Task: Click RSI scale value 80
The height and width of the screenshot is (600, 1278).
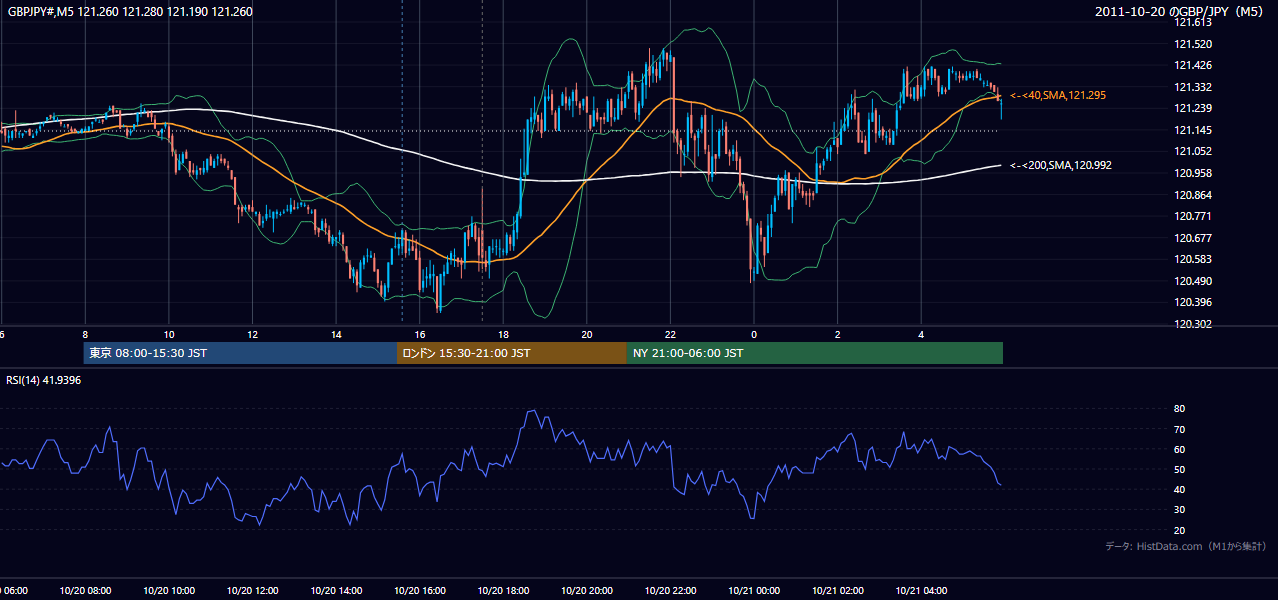Action: tap(1179, 409)
